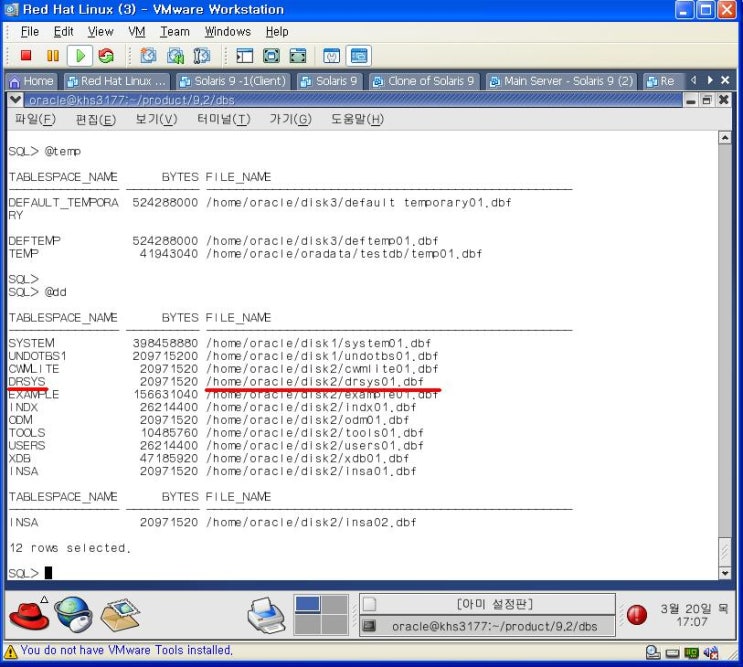Open the Windows menu
Image resolution: width=743 pixels, height=667 pixels.
pyautogui.click(x=227, y=32)
